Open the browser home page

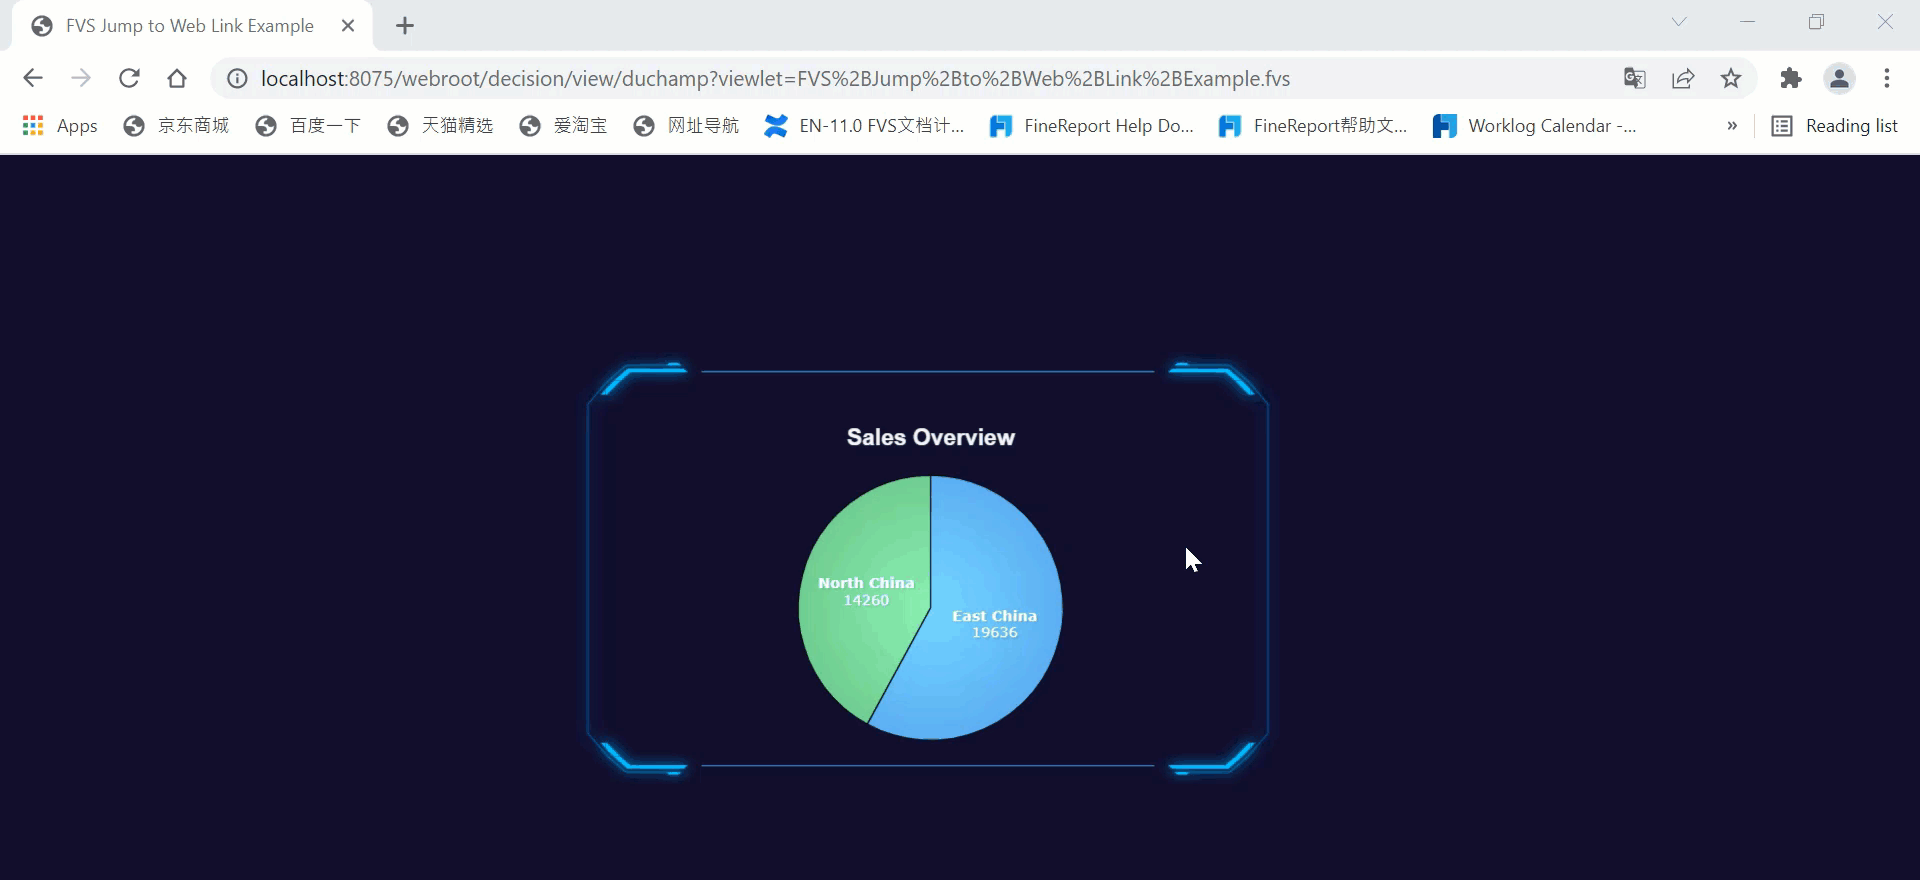tap(177, 78)
